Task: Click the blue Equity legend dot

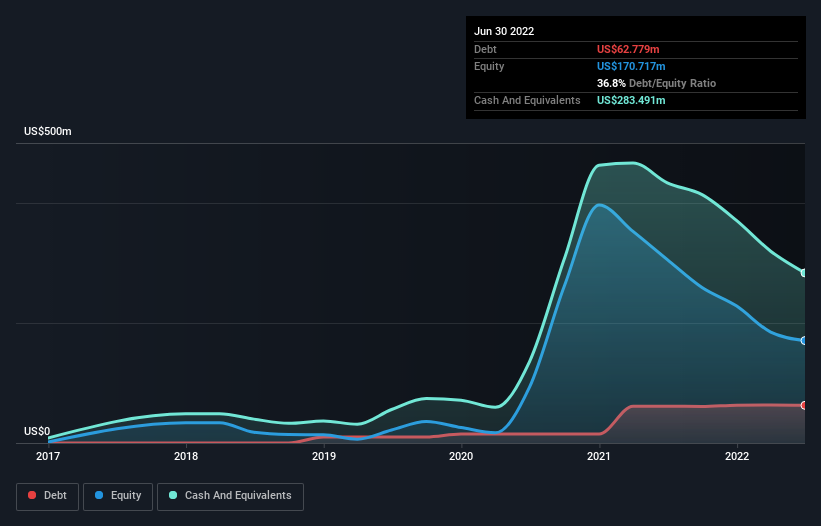Action: pyautogui.click(x=99, y=495)
